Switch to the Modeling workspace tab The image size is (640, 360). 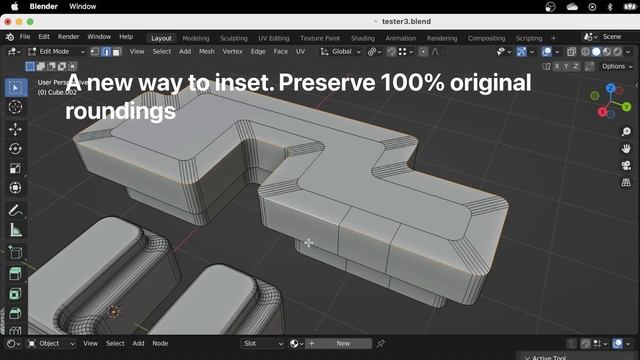196,38
